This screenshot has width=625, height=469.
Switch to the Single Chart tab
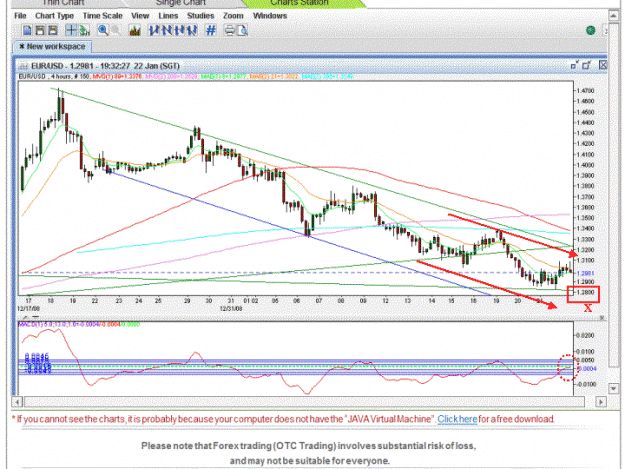tap(181, 3)
